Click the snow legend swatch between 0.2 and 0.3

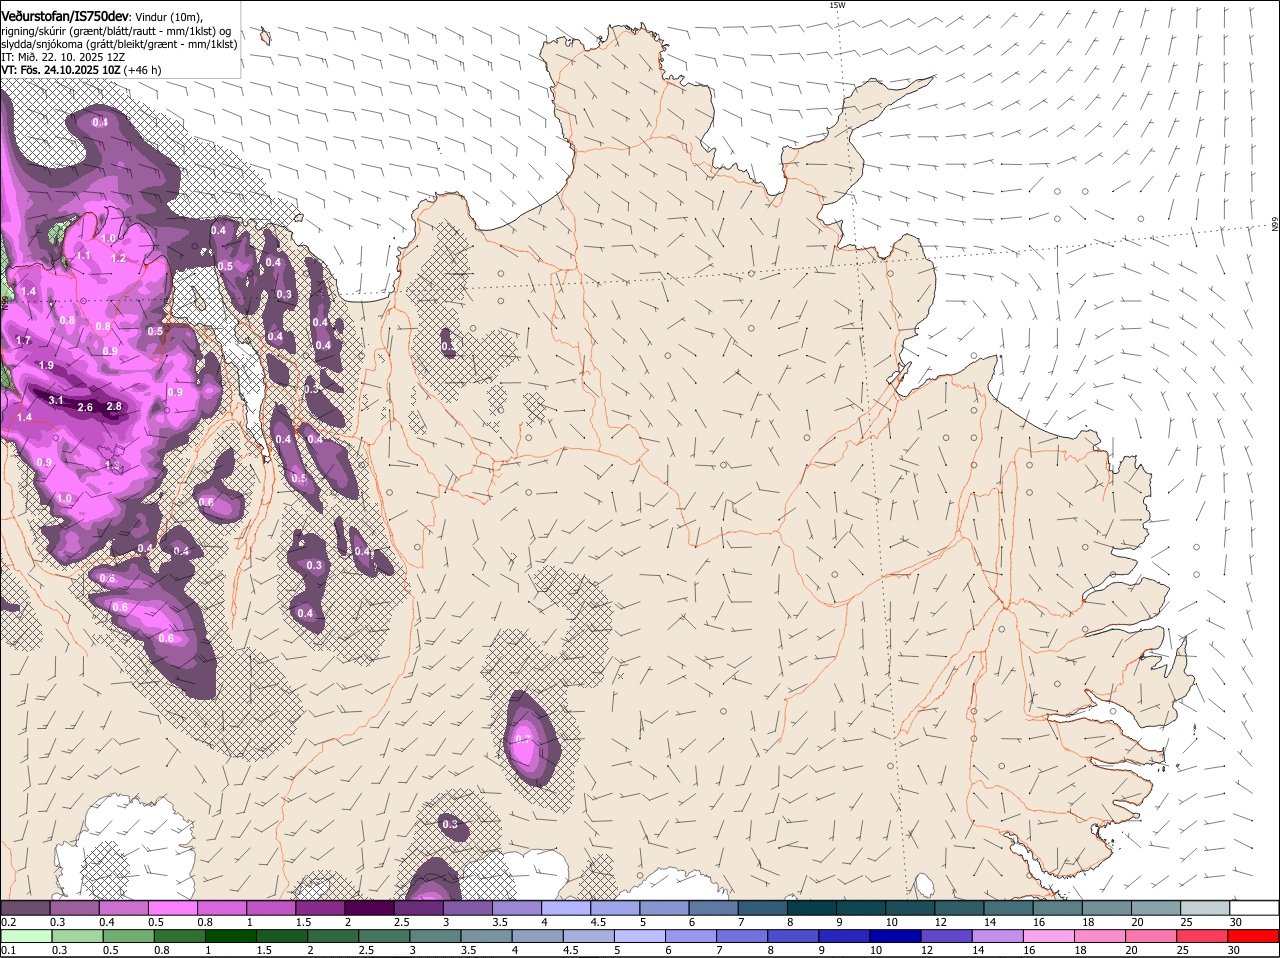pos(25,907)
